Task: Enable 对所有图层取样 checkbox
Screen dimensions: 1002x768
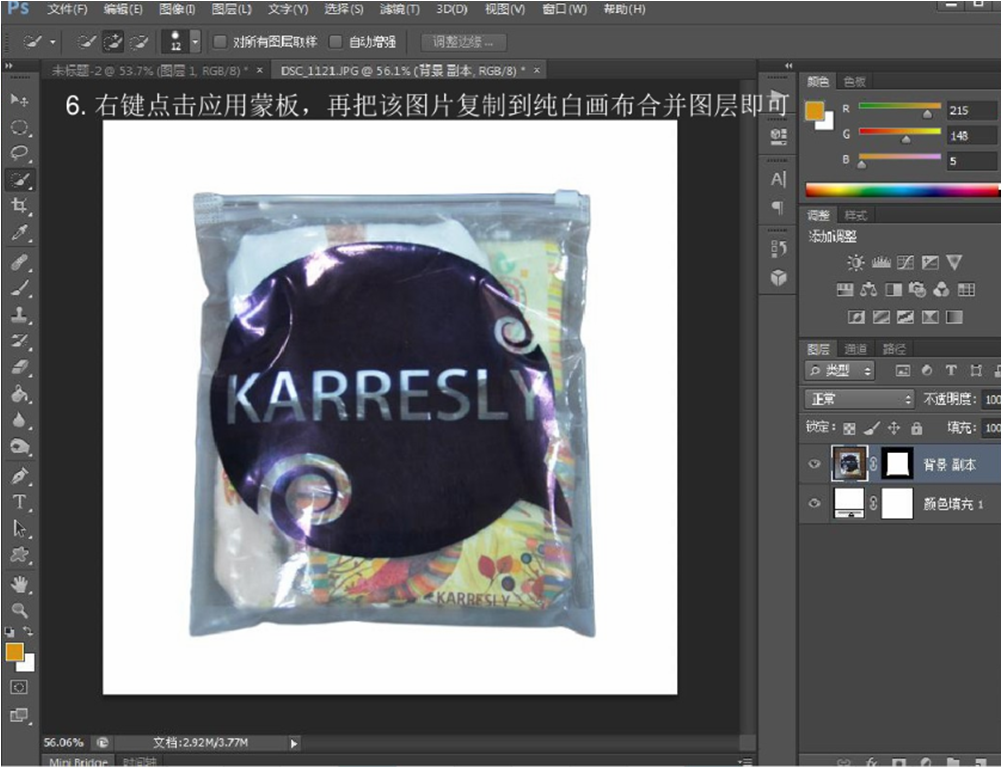Action: point(221,42)
